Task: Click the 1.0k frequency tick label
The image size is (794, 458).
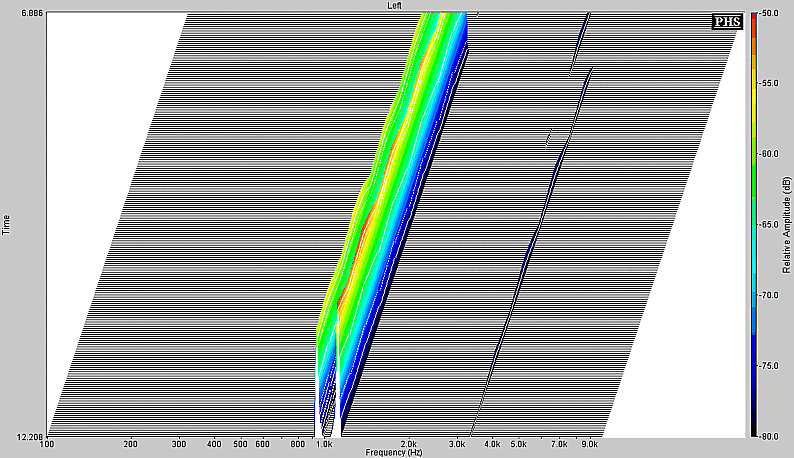Action: 324,444
